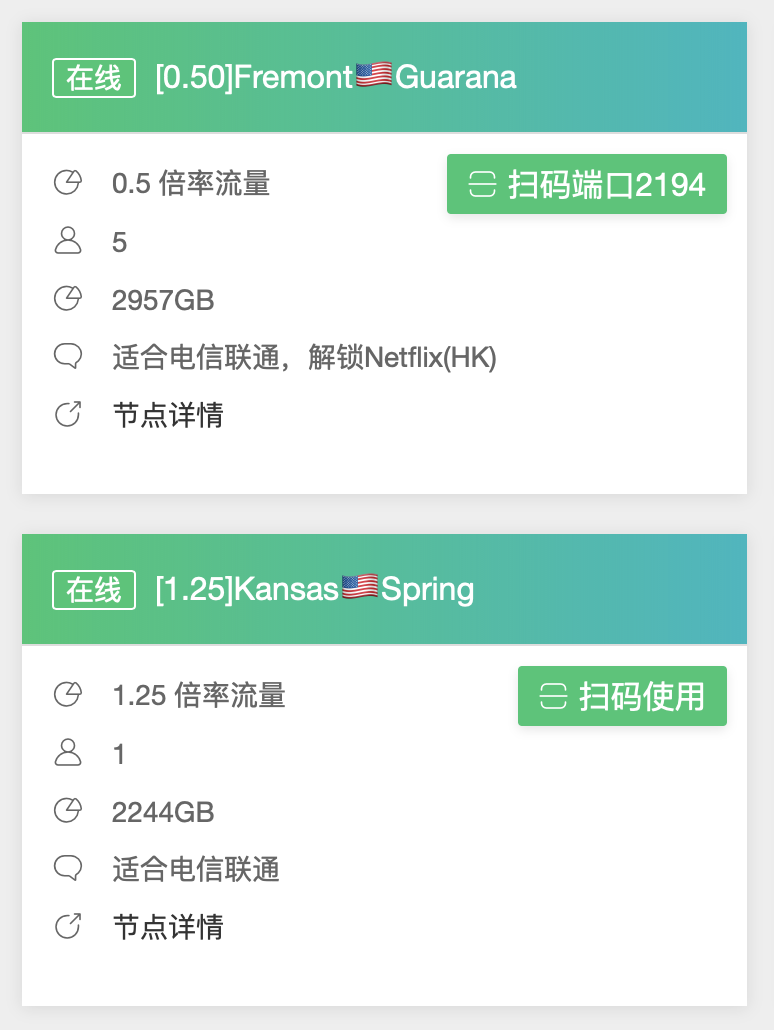Click the user count icon in Fremont card
Image resolution: width=774 pixels, height=1030 pixels.
pyautogui.click(x=67, y=241)
